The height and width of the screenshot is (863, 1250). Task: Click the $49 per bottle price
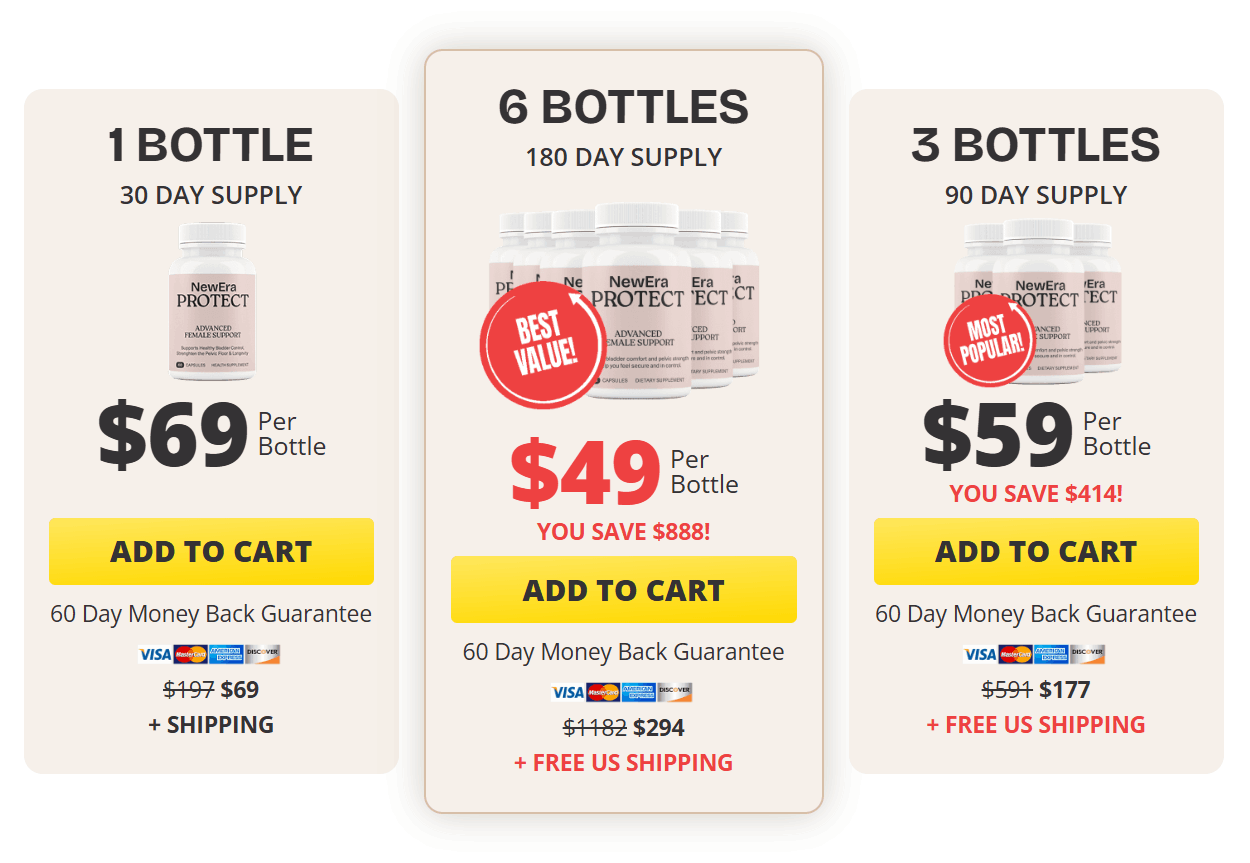[x=585, y=473]
